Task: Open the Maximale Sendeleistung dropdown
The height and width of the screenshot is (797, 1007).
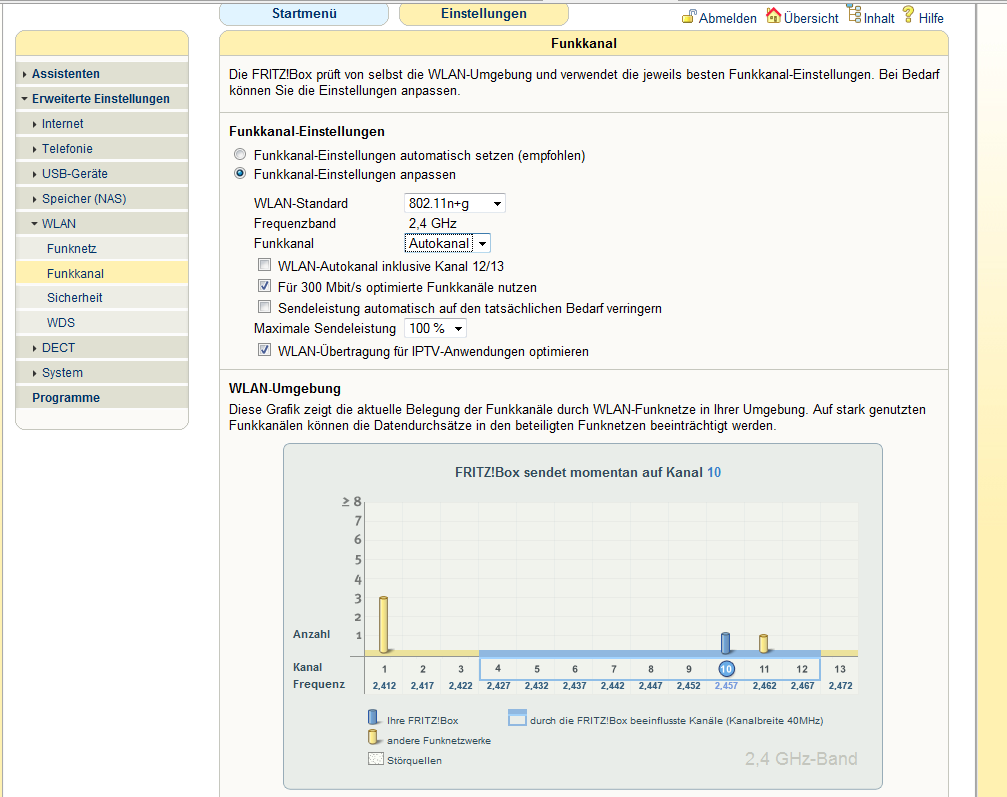Action: pos(435,328)
